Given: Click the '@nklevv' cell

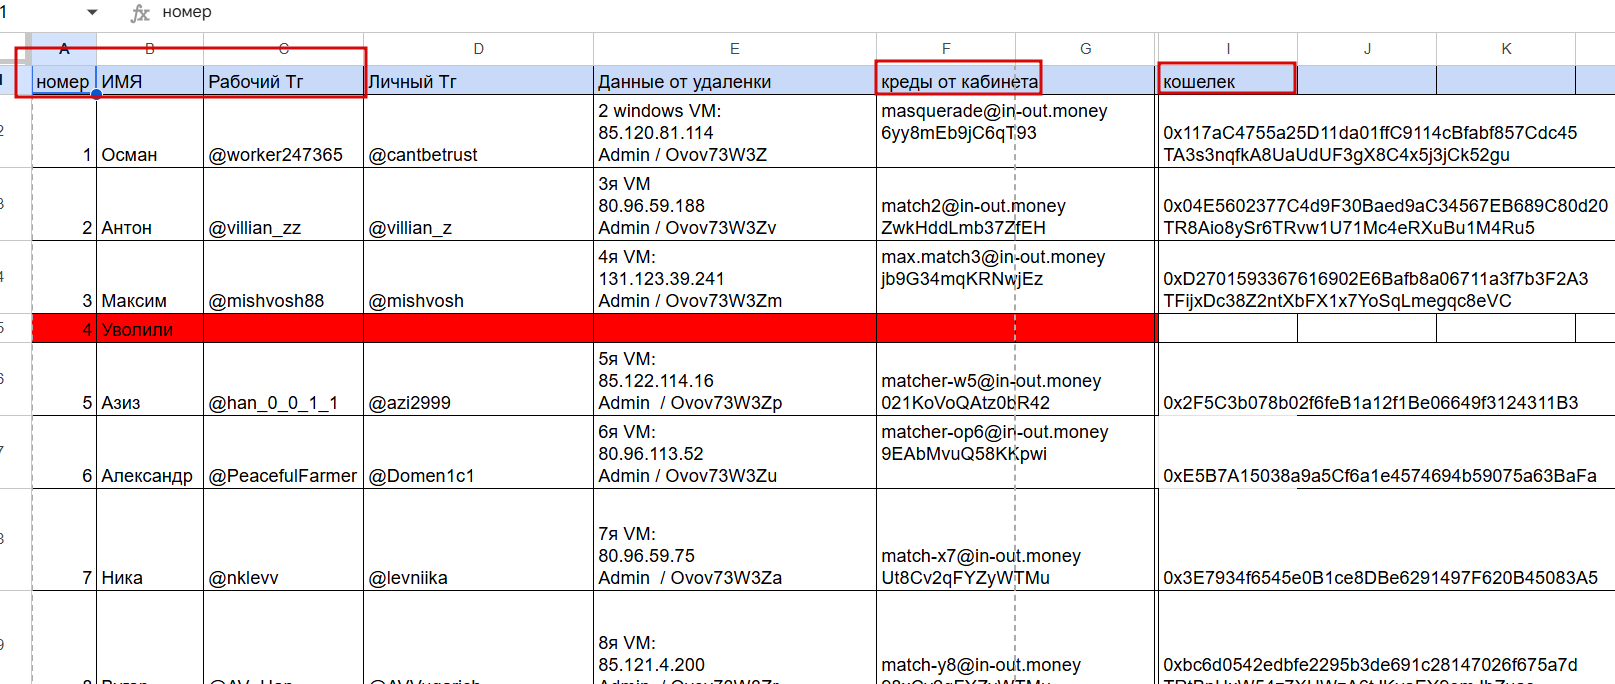Looking at the screenshot, I should (284, 540).
